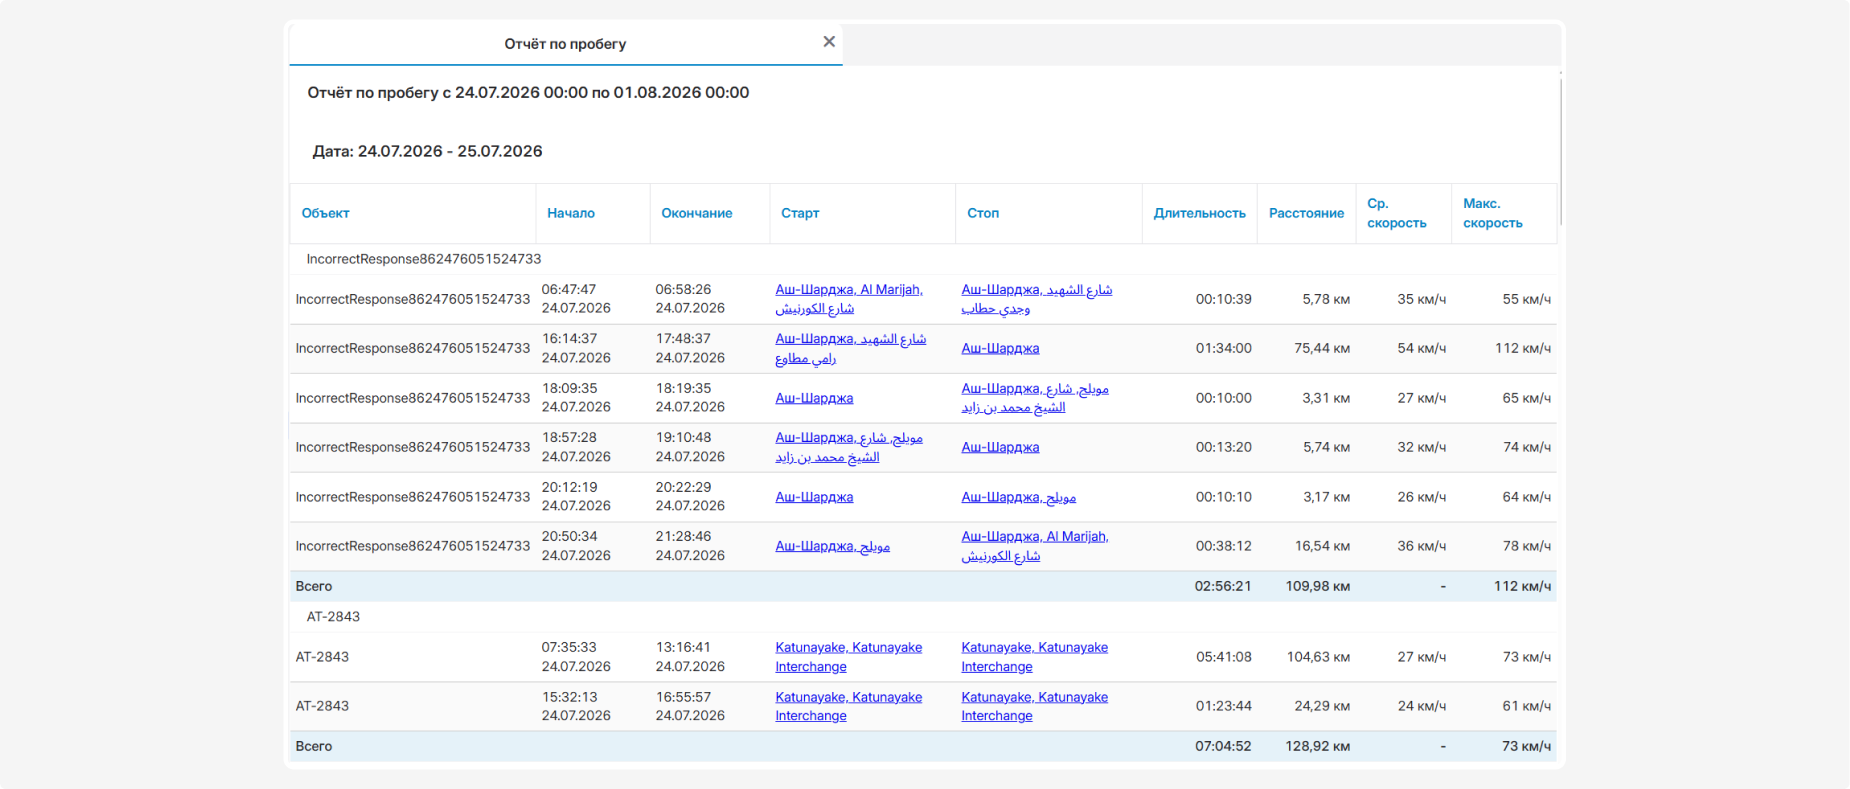The height and width of the screenshot is (789, 1850).
Task: Sort by the Макс. скорость column header
Action: coord(1492,213)
